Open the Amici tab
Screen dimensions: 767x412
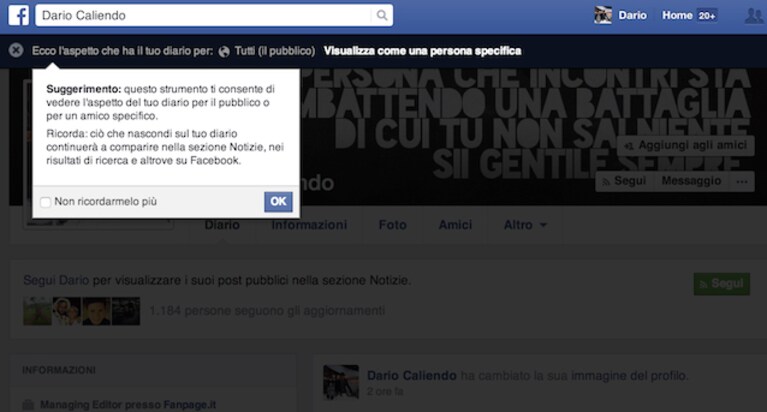click(x=455, y=225)
